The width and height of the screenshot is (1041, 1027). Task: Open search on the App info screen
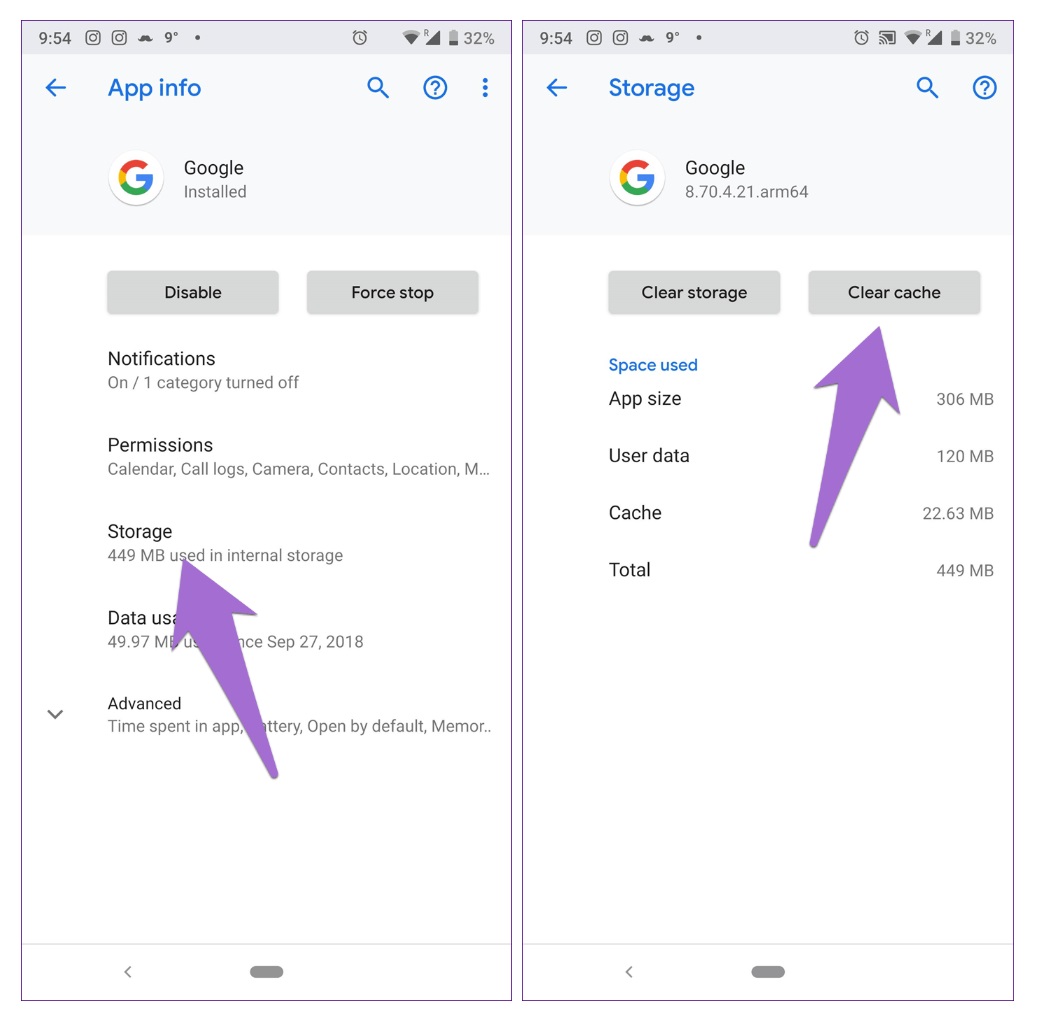coord(378,88)
